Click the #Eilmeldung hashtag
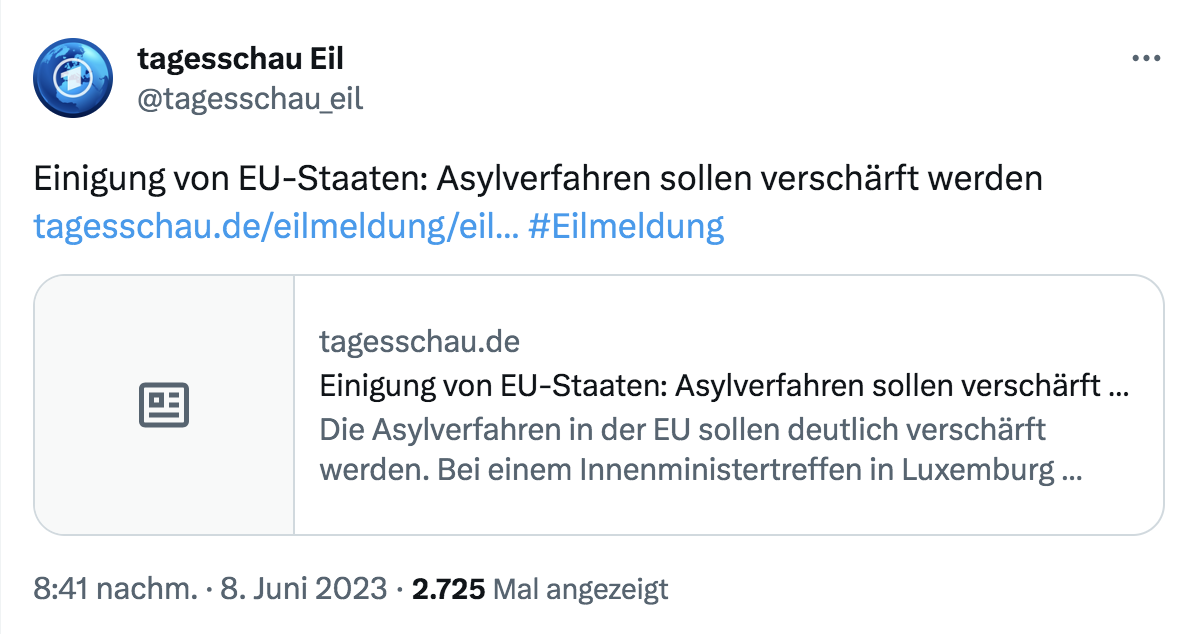The image size is (1192, 634). (x=625, y=227)
